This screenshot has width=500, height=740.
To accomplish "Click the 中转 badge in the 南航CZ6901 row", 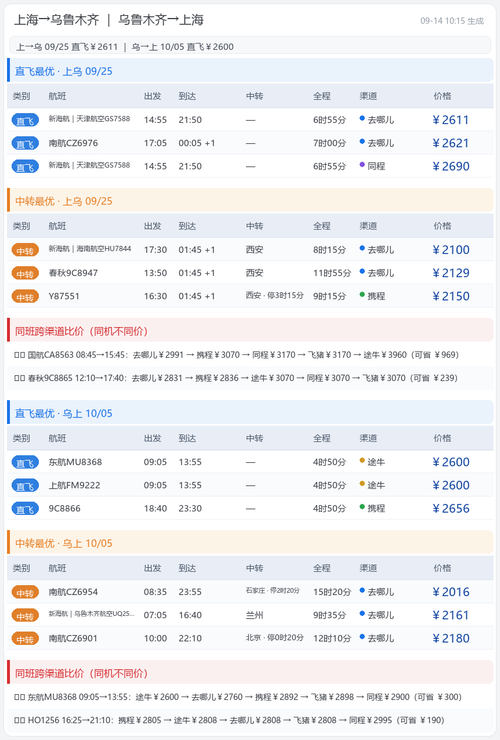I will [25, 639].
